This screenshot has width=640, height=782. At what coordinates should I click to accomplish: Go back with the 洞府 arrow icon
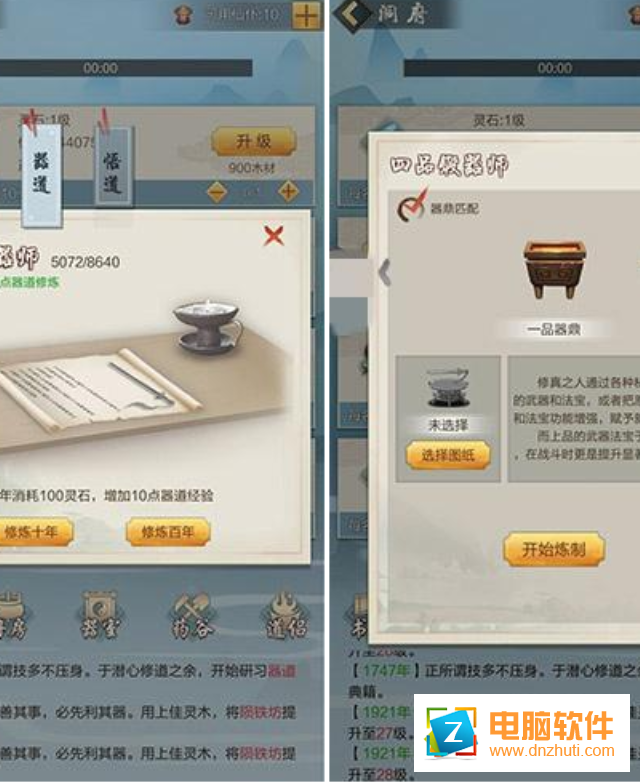353,14
